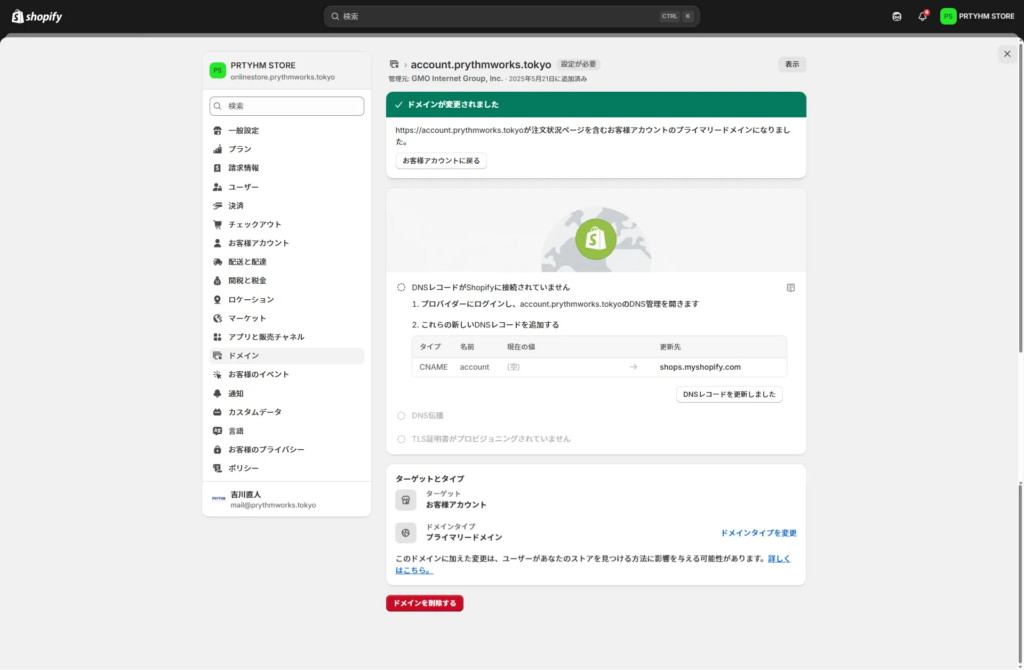Open the 一般設定 menu item

coord(287,131)
